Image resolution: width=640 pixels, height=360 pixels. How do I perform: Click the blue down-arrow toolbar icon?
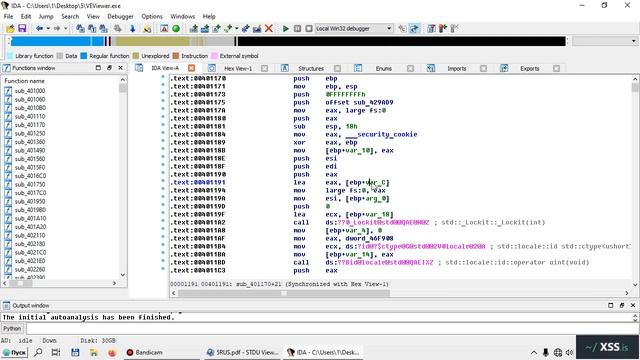coord(132,29)
